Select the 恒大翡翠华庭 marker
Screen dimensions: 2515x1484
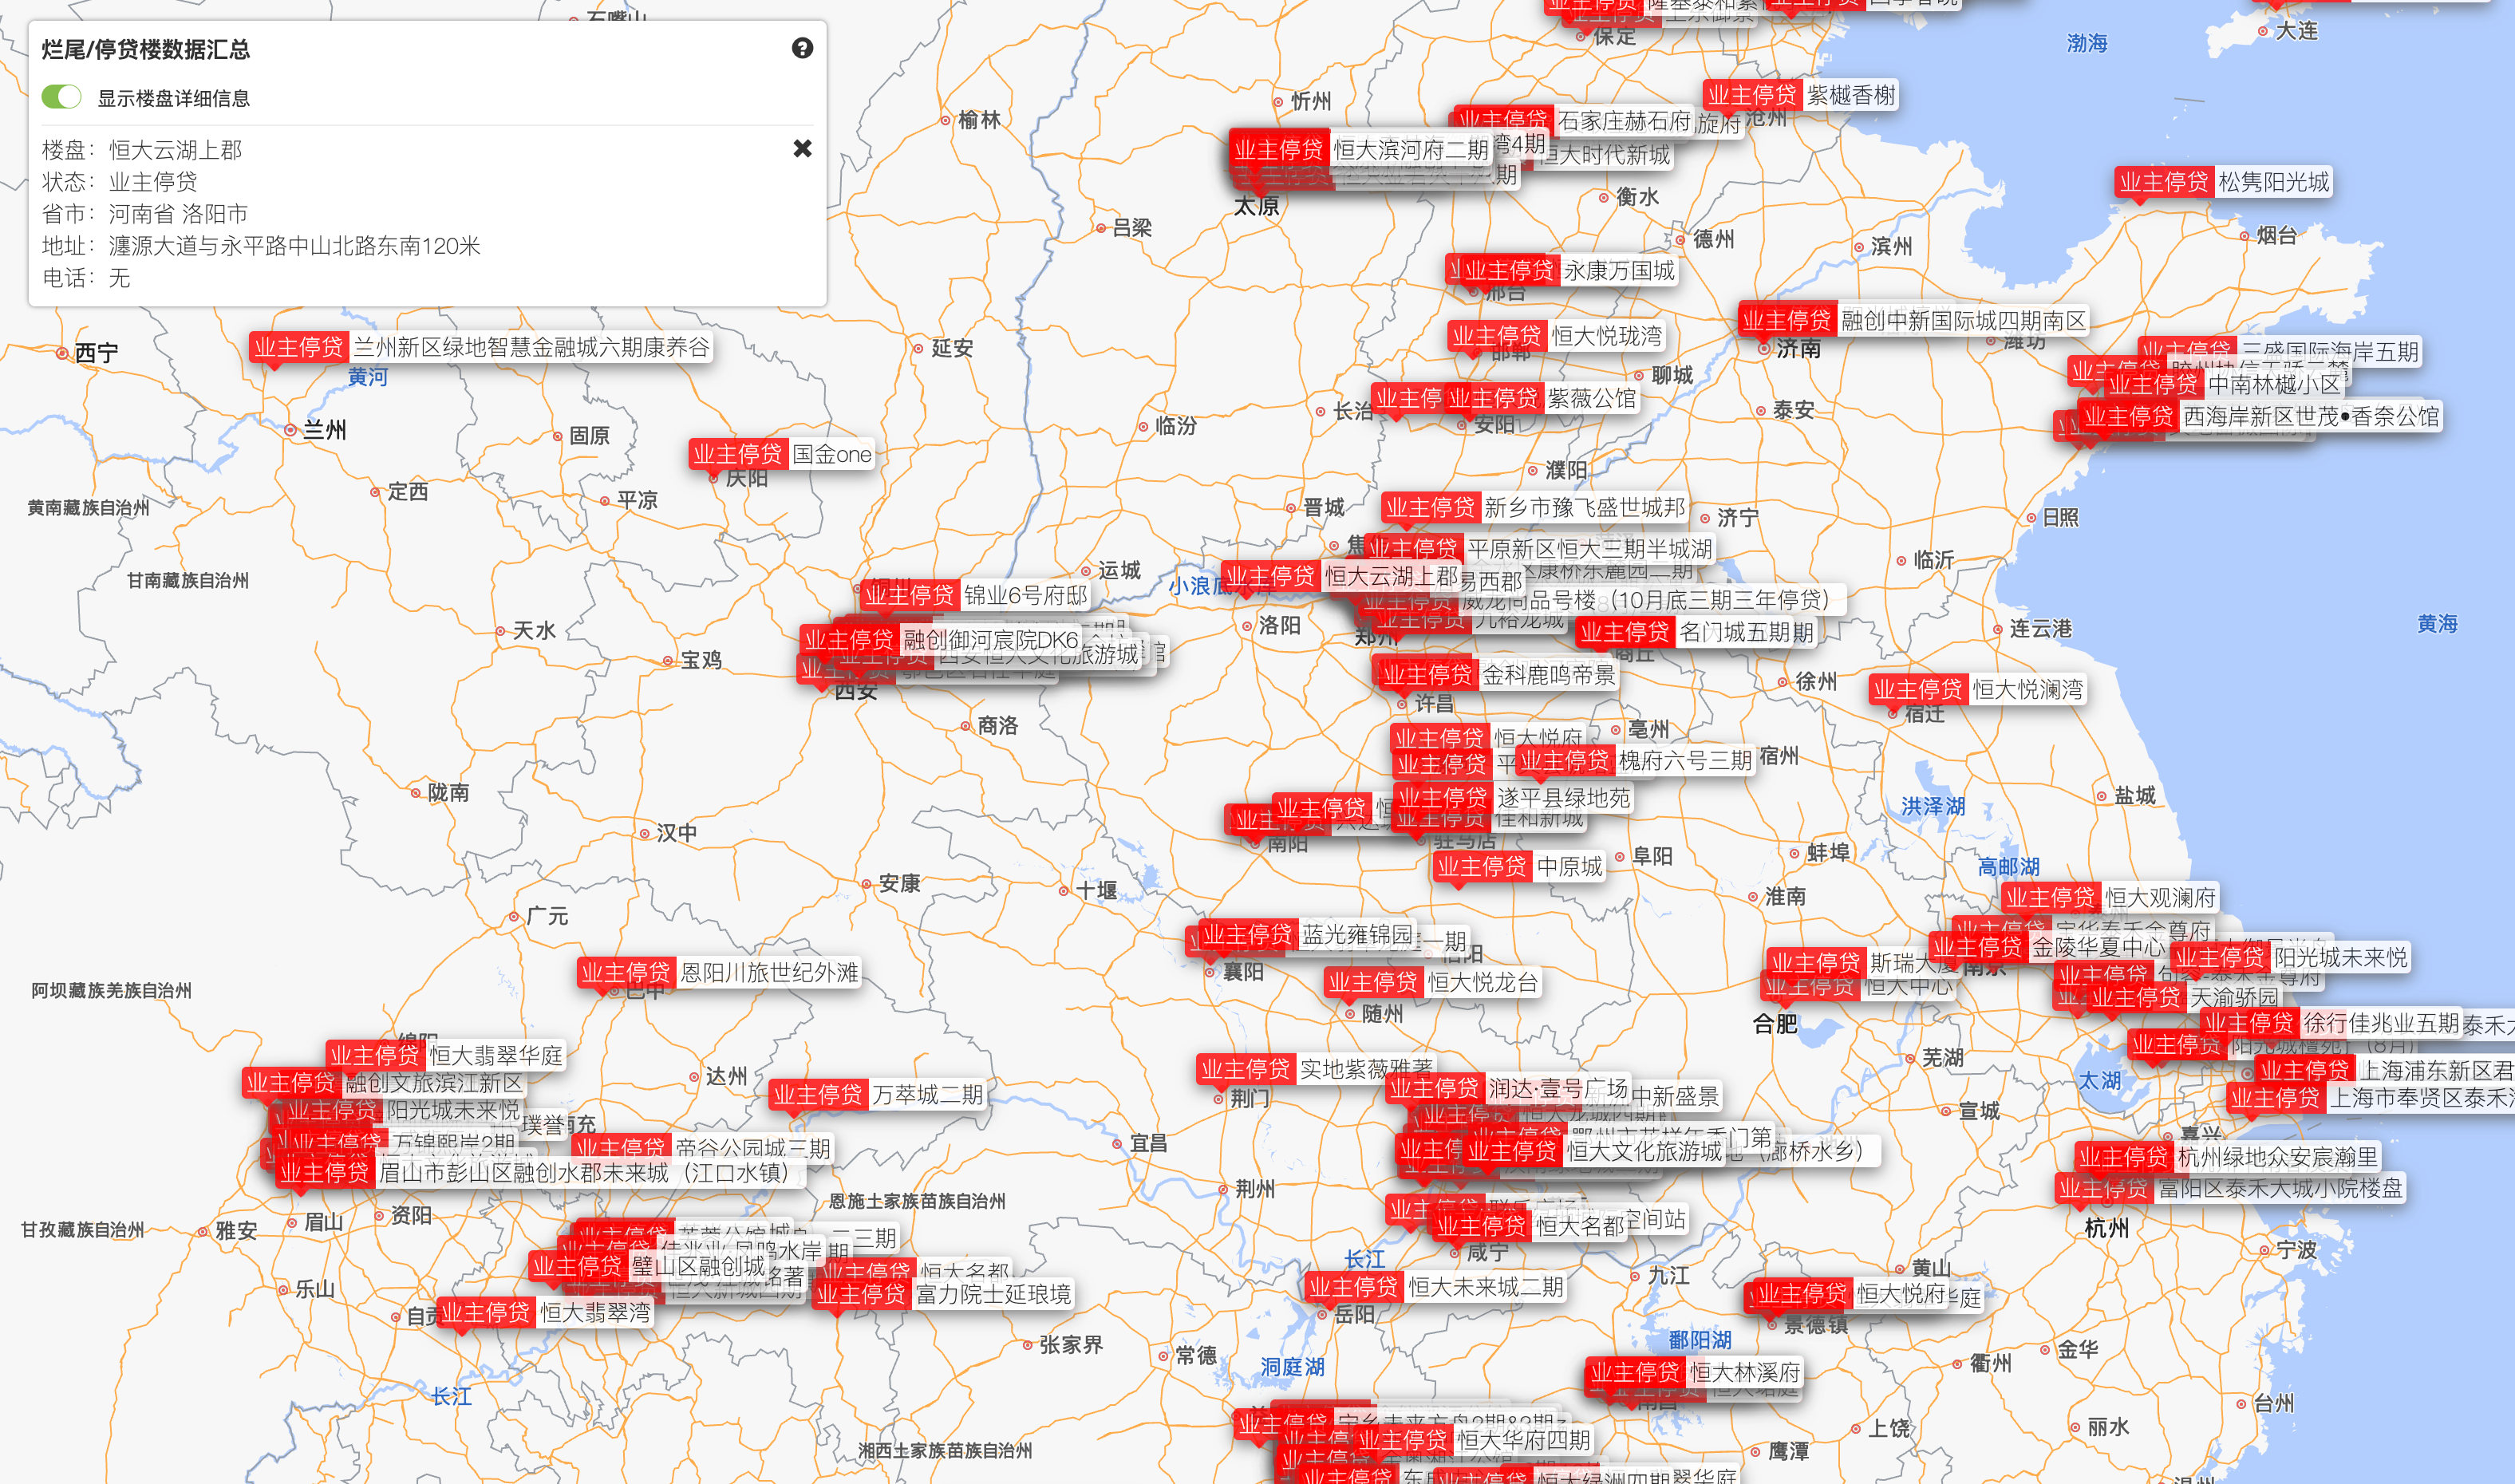coord(446,1055)
